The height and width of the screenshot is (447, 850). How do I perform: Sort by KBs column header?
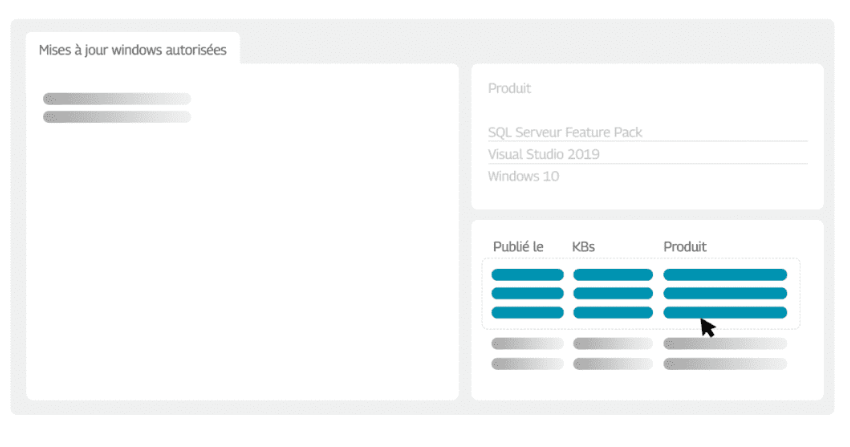[583, 247]
